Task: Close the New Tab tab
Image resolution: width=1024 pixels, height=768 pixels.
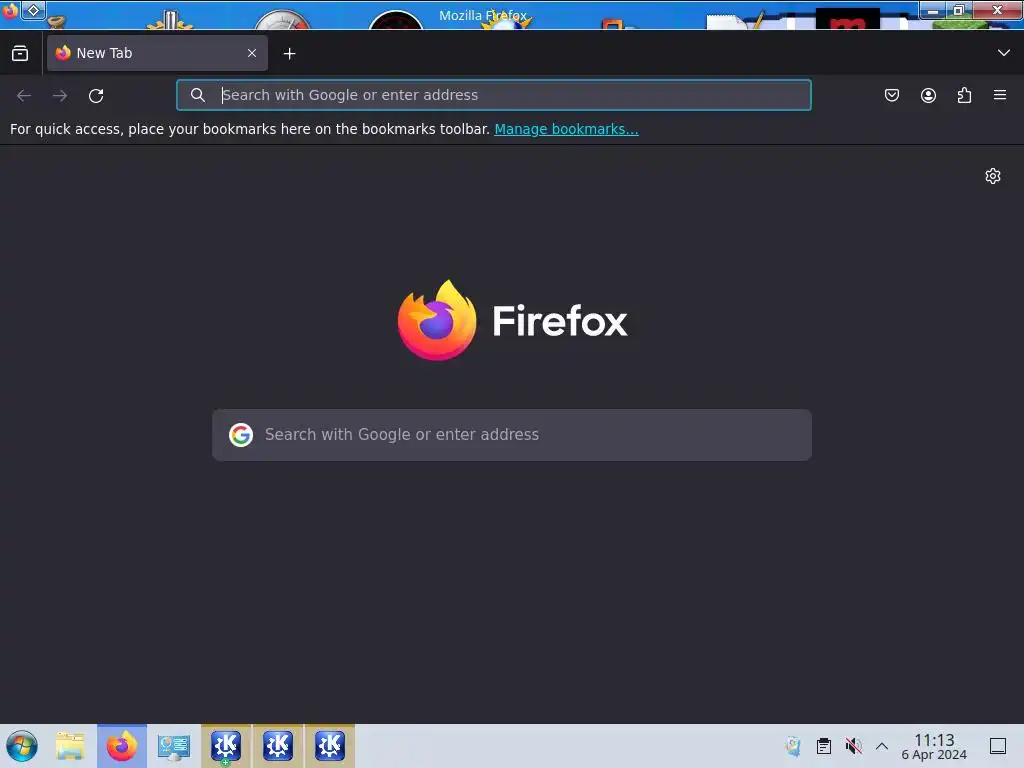Action: pos(252,53)
